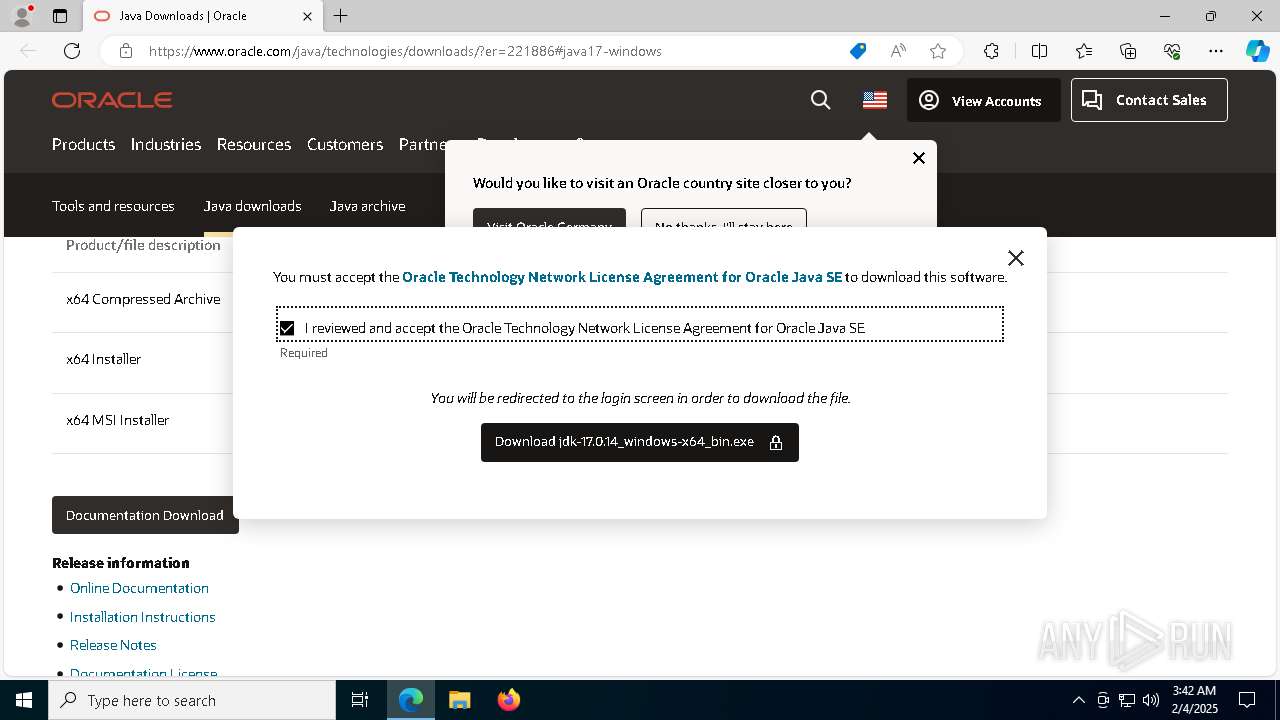Open the Copilot sidebar icon

point(1258,51)
